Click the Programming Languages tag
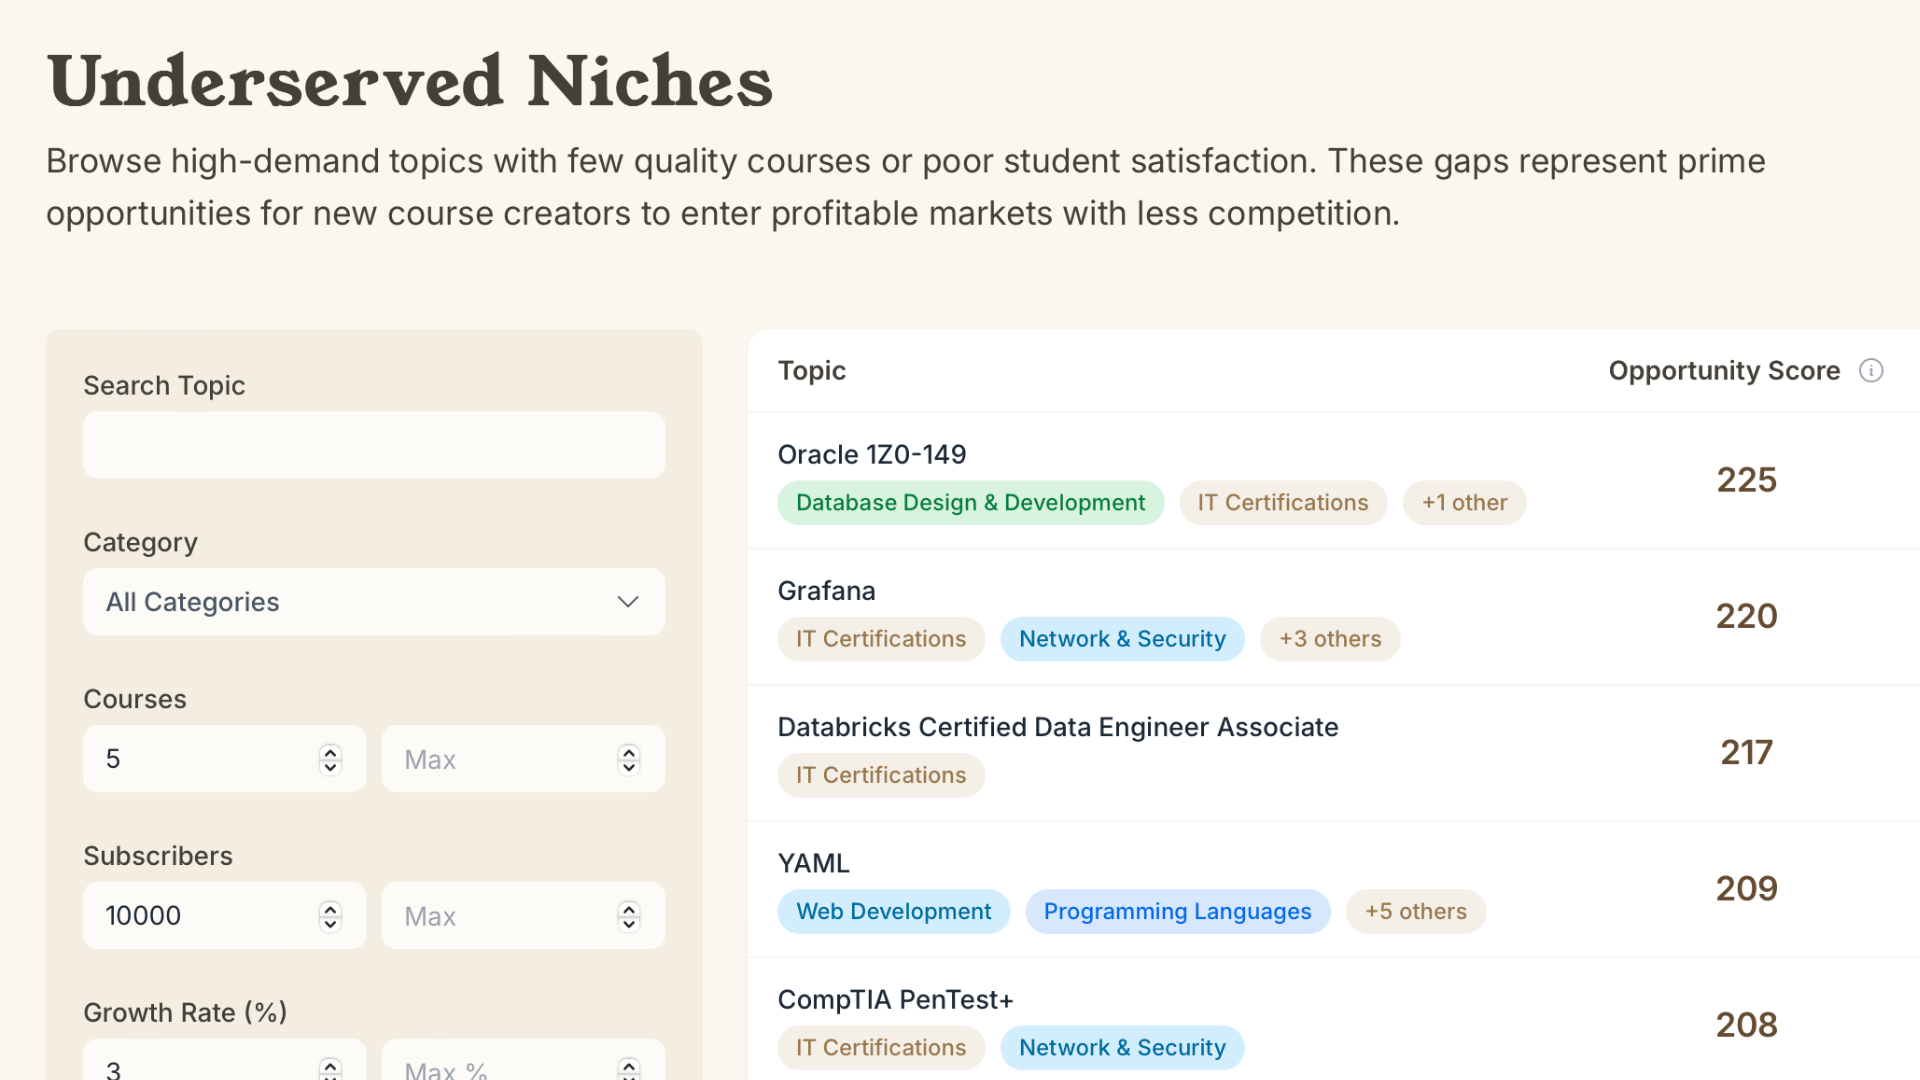This screenshot has width=1920, height=1080. pyautogui.click(x=1177, y=912)
